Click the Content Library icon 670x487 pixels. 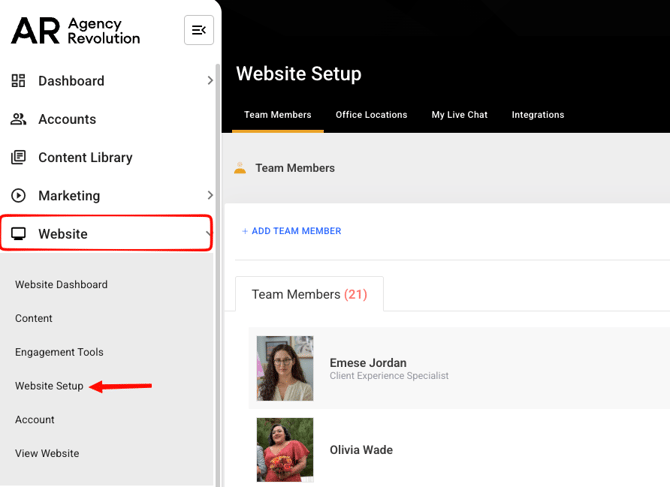pyautogui.click(x=18, y=157)
